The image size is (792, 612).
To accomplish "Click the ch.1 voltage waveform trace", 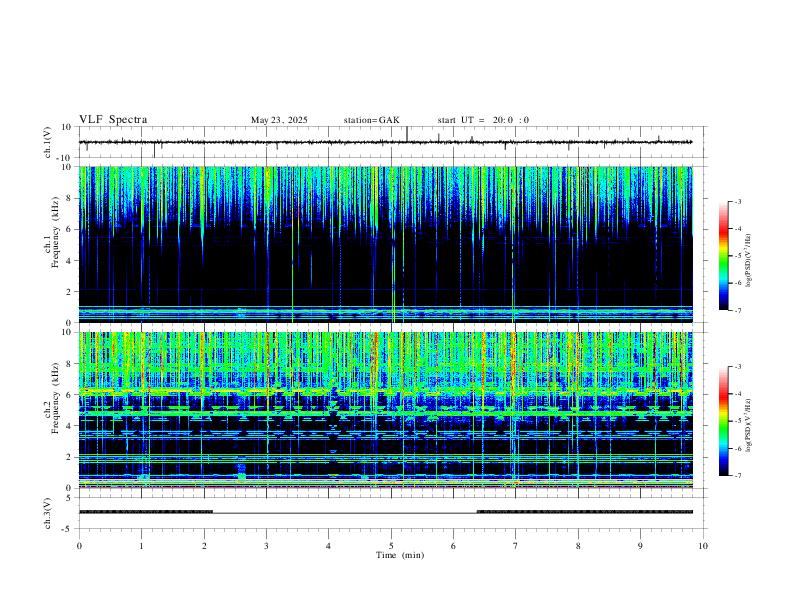I will [x=386, y=142].
